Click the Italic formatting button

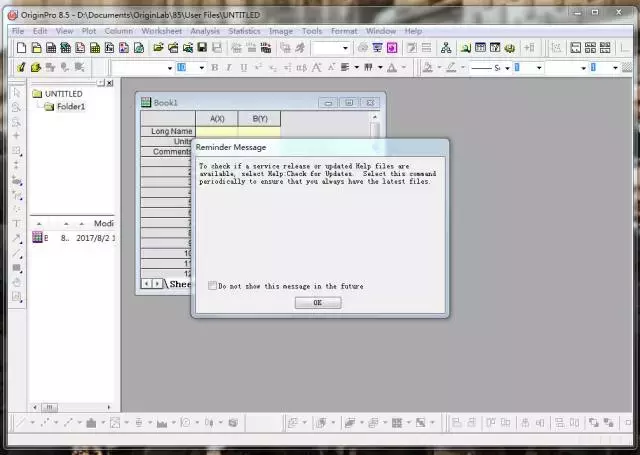pyautogui.click(x=229, y=68)
